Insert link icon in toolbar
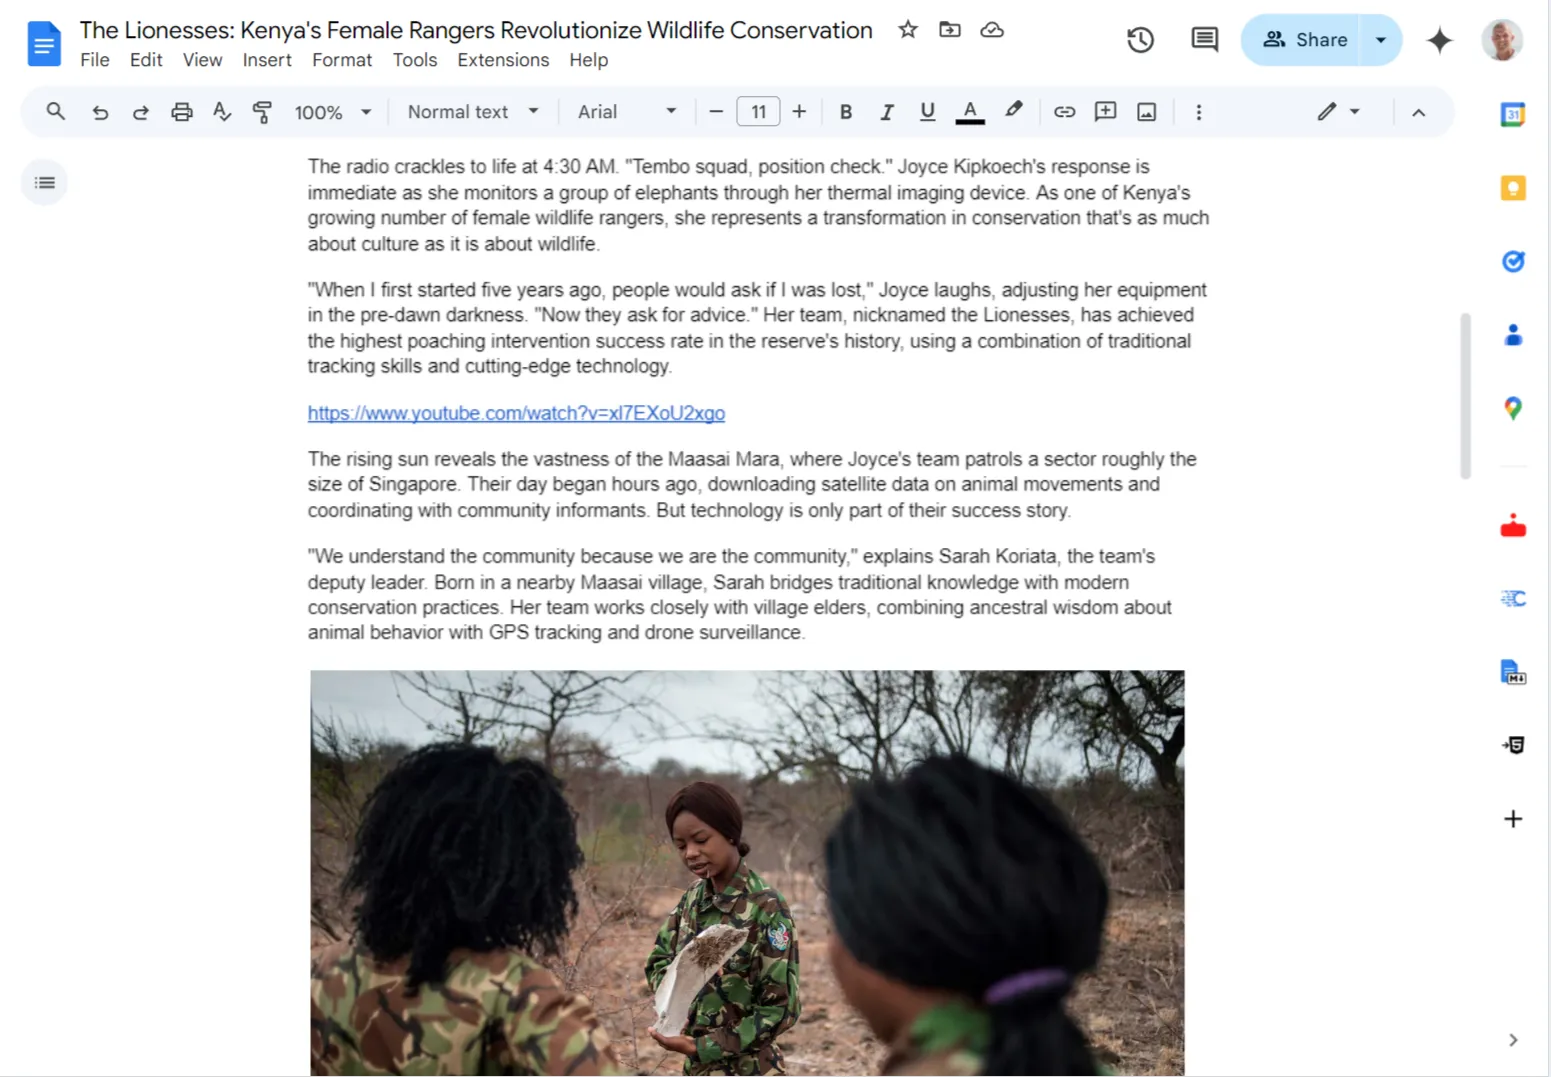 (1064, 112)
